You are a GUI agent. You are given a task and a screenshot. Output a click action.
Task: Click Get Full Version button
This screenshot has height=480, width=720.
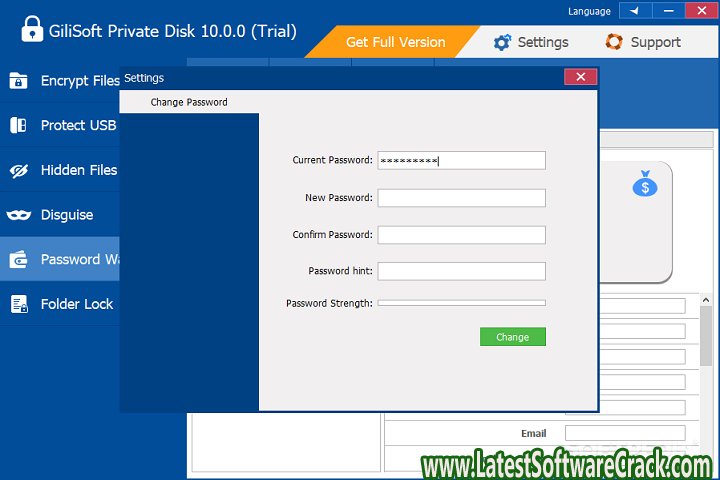point(395,42)
